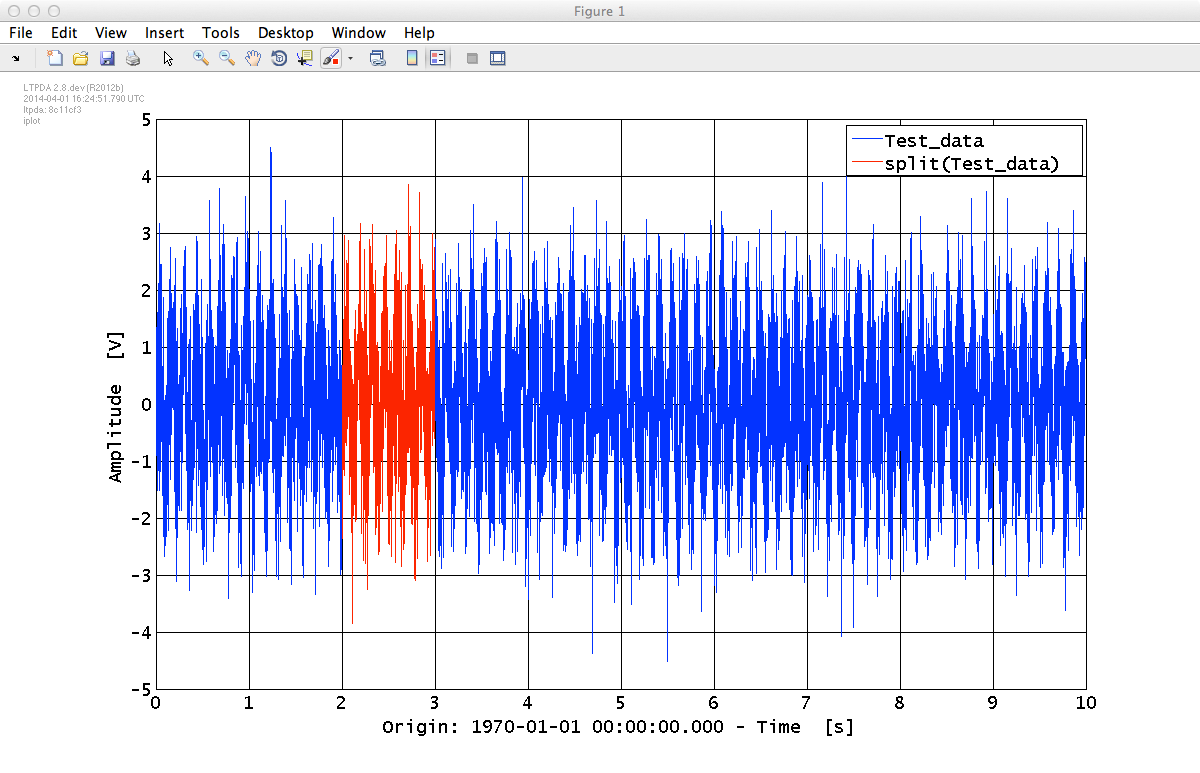Click the New Figure icon

click(x=56, y=59)
